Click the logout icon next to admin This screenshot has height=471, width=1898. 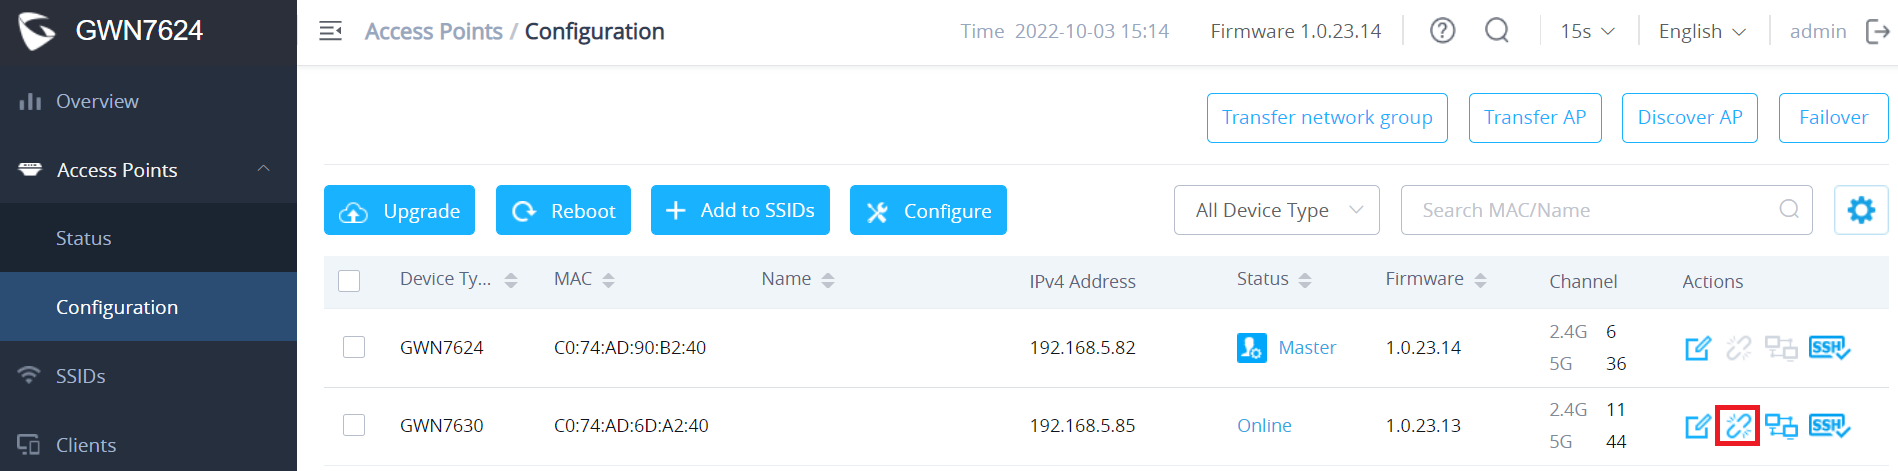click(1877, 31)
